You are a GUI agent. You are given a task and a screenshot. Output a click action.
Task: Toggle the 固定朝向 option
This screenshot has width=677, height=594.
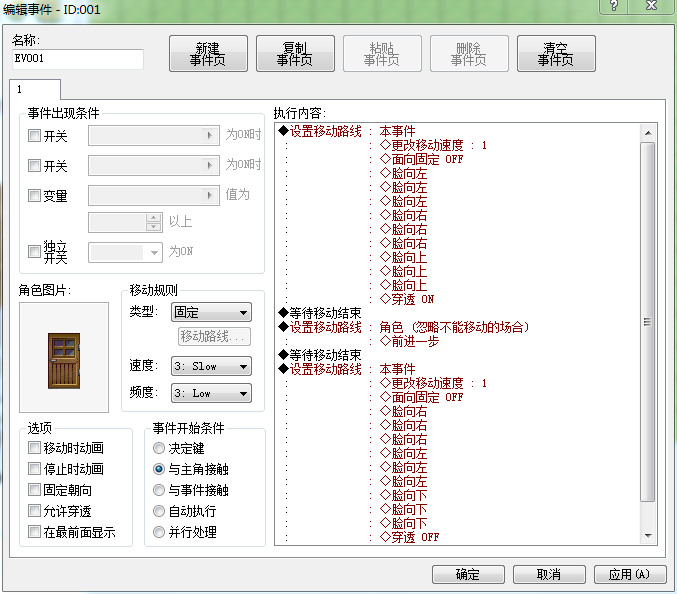[x=34, y=490]
